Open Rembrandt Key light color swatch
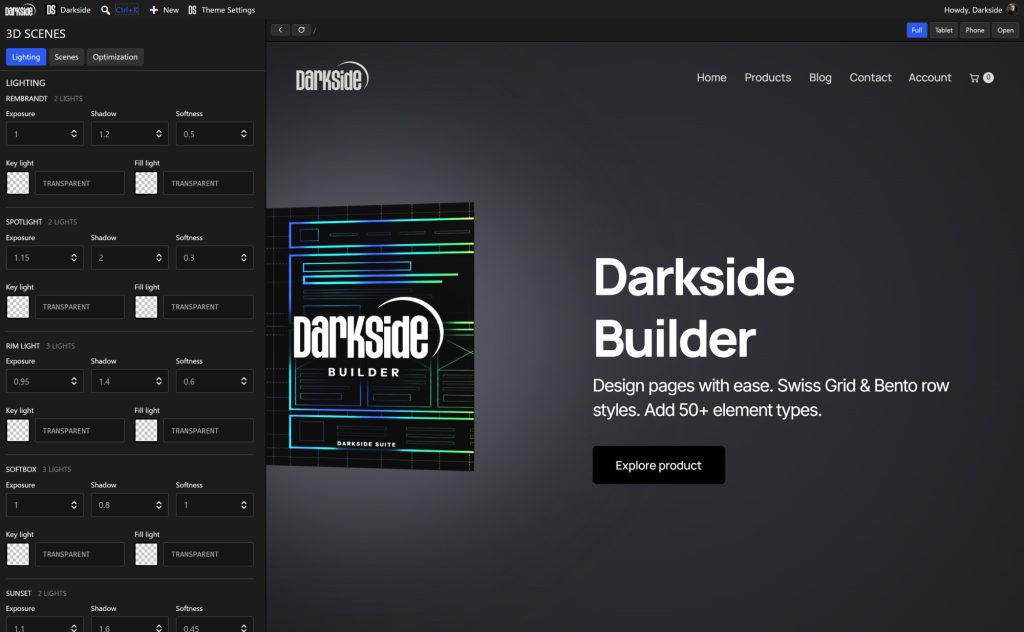 coord(18,183)
